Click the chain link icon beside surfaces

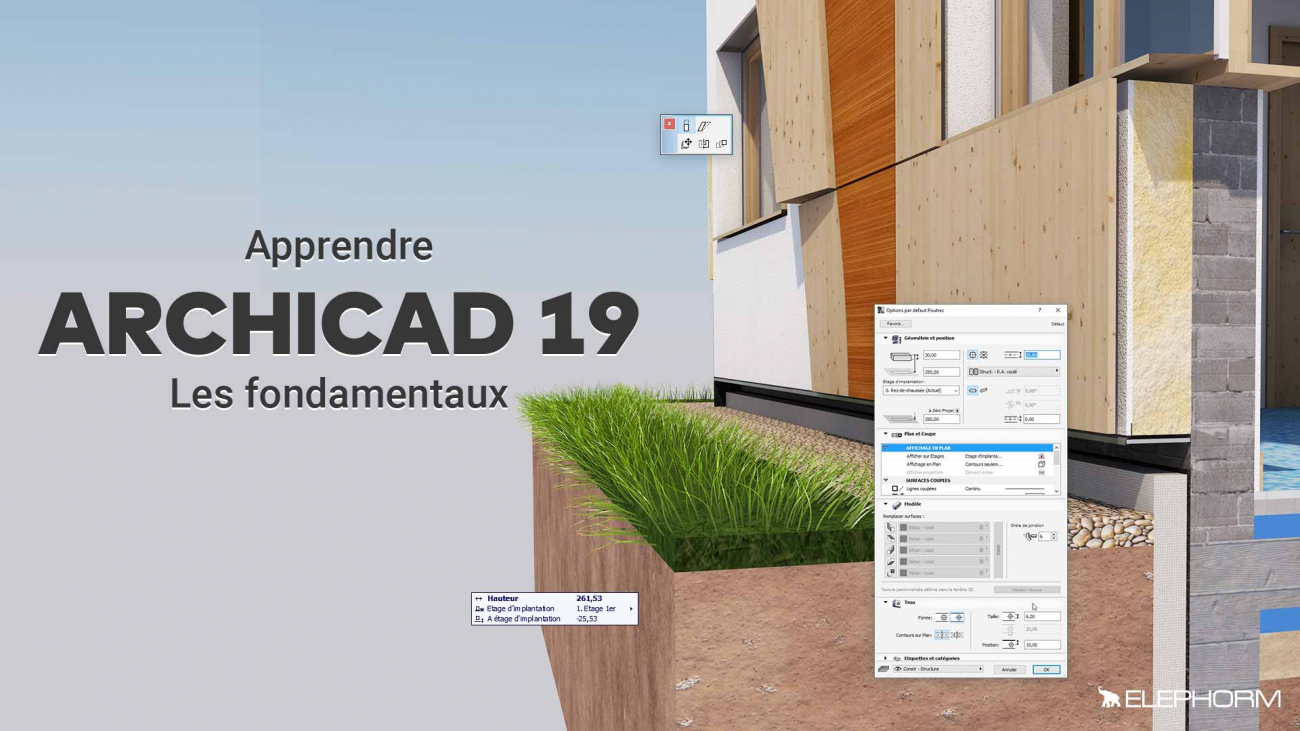(x=998, y=550)
